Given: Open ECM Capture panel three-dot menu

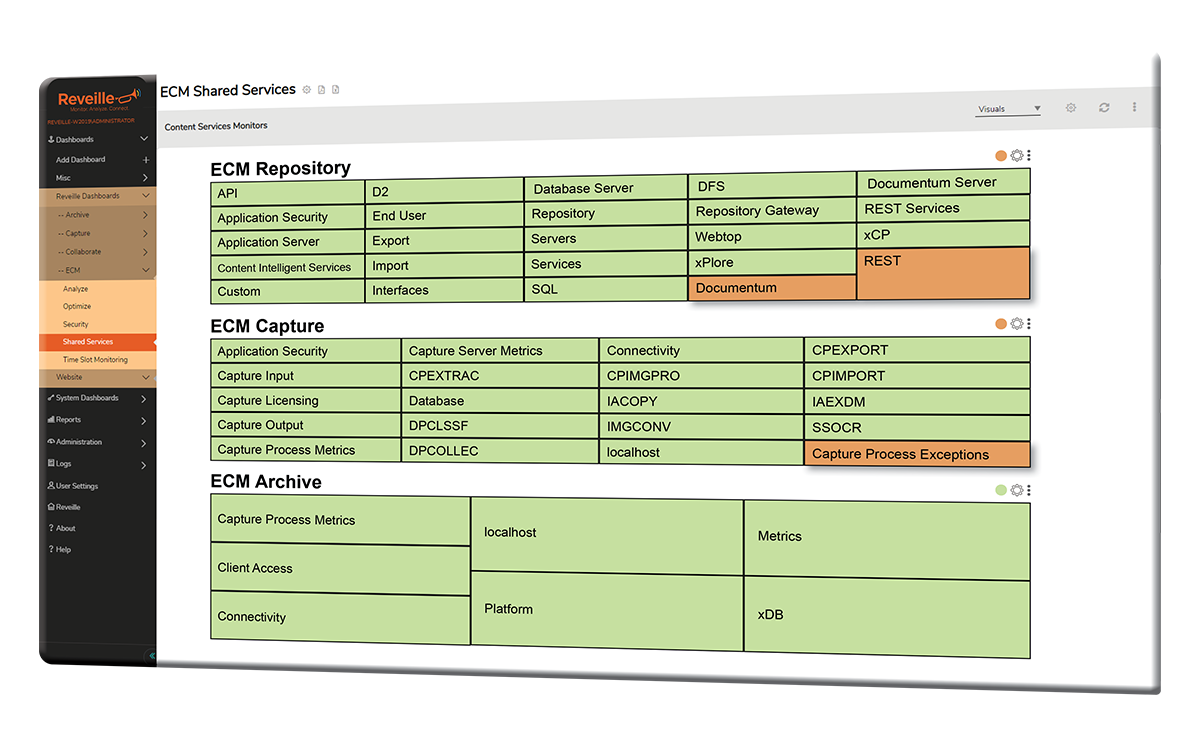Looking at the screenshot, I should (1029, 324).
